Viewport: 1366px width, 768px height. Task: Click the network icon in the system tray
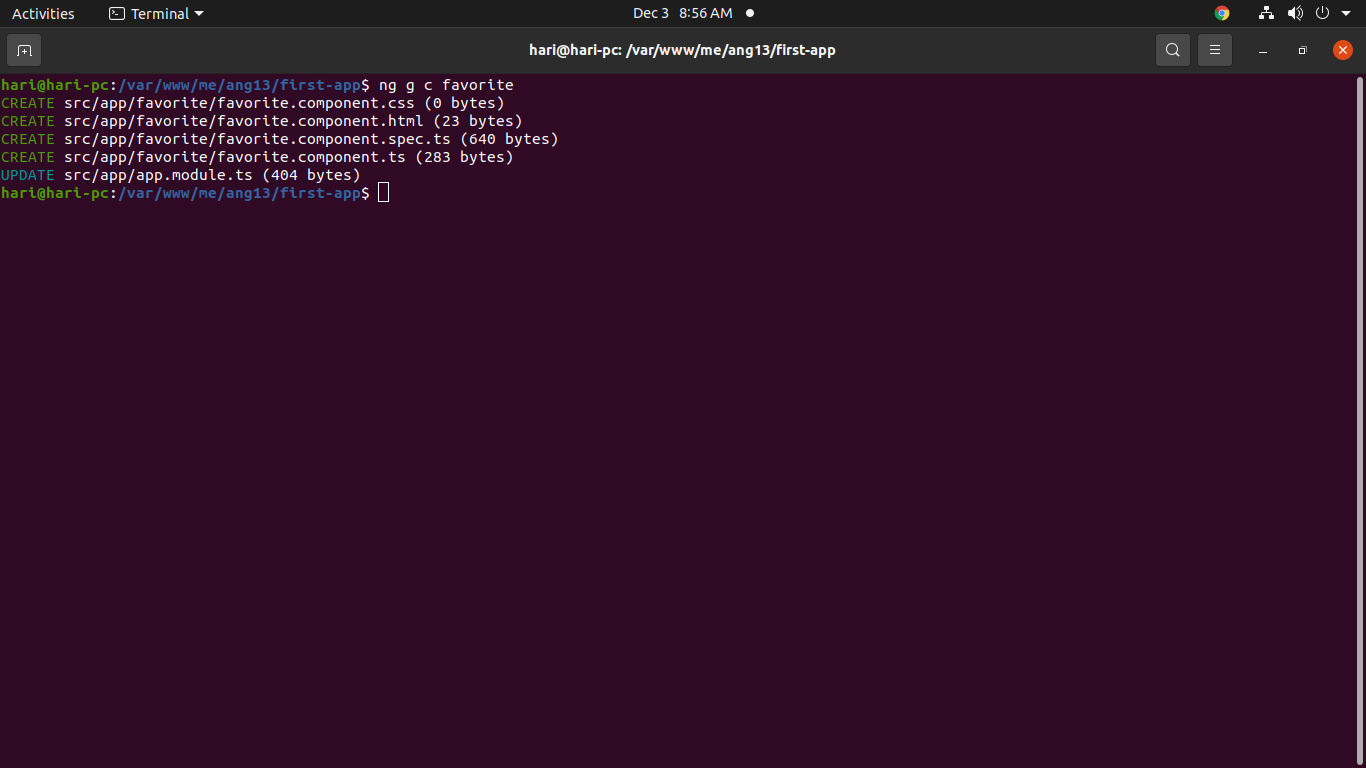1266,13
